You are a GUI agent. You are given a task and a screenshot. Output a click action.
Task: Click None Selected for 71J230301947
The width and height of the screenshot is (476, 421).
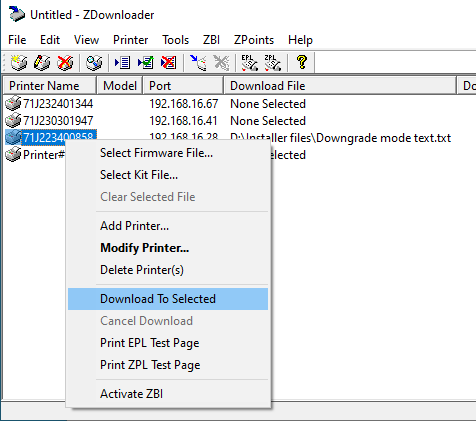click(x=268, y=121)
